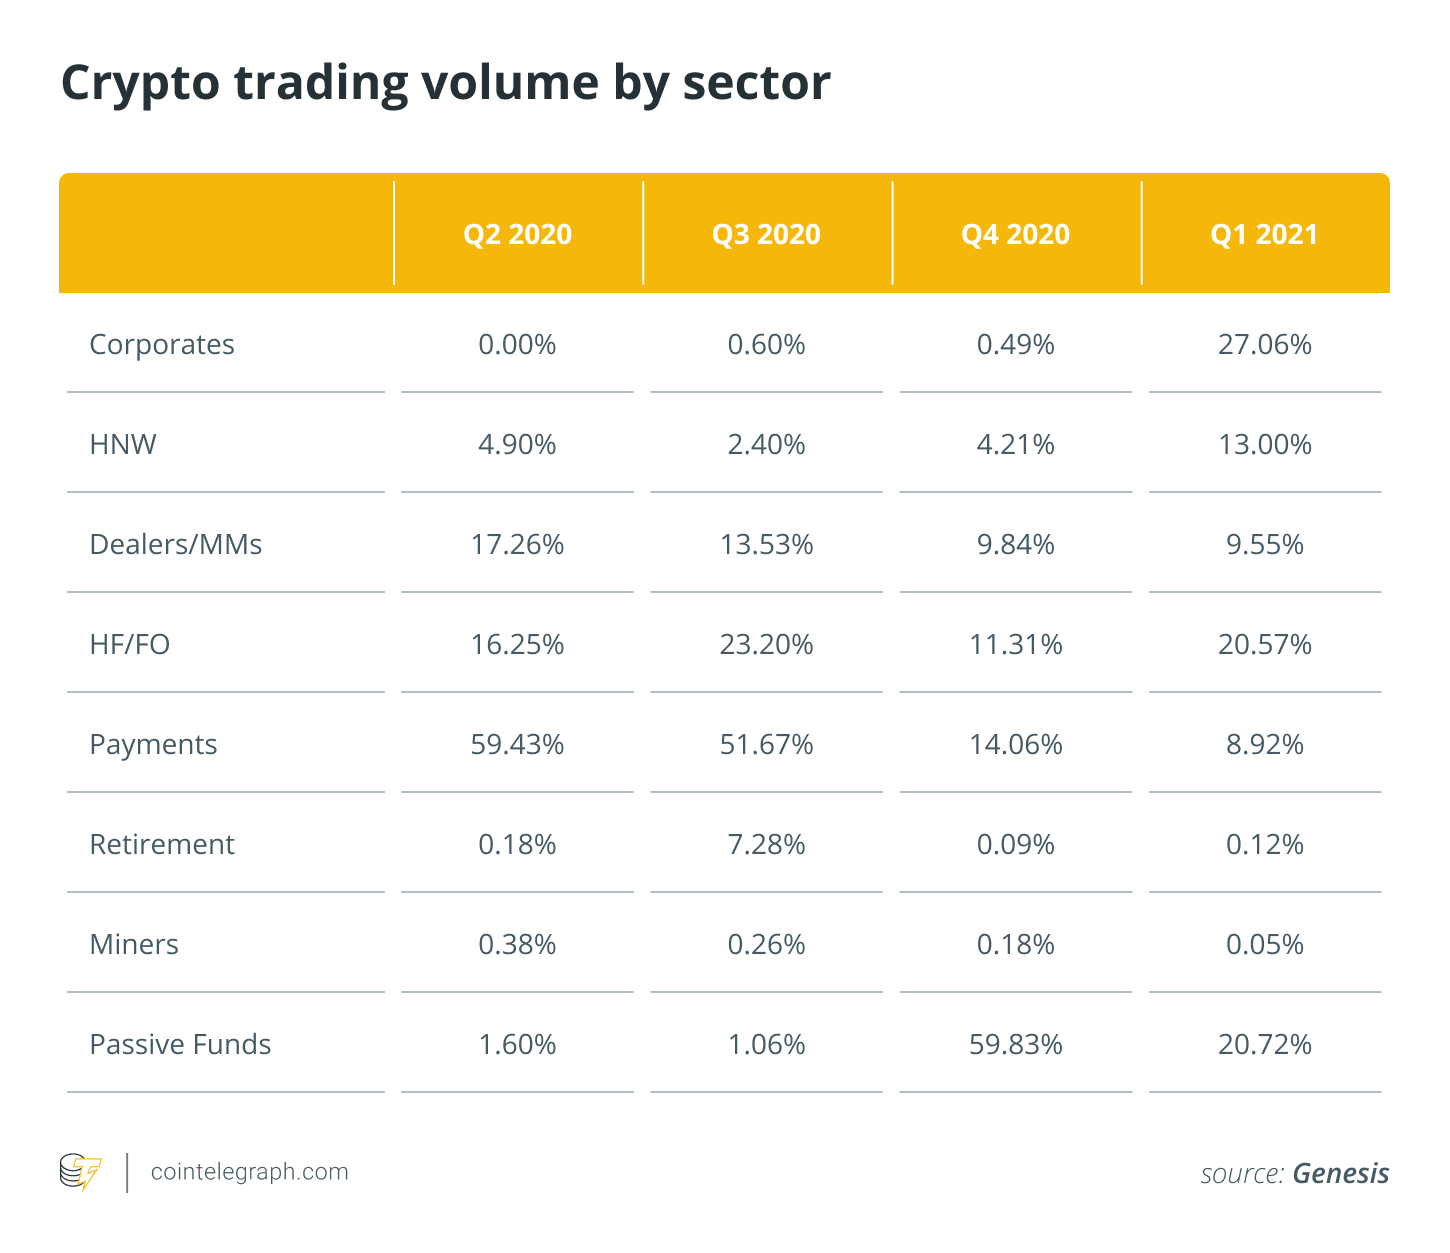The width and height of the screenshot is (1450, 1253).
Task: Click the Retirement row label
Action: [x=162, y=844]
